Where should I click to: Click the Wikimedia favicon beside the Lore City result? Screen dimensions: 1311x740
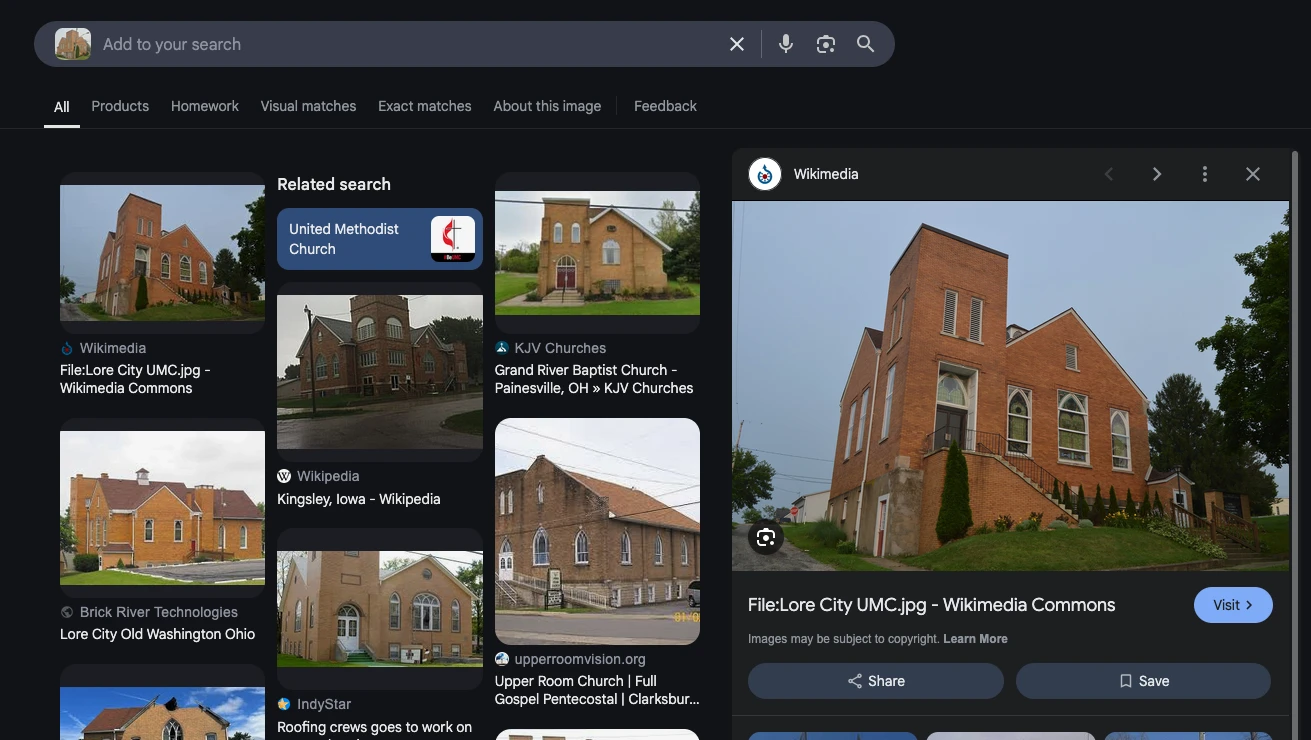coord(67,348)
